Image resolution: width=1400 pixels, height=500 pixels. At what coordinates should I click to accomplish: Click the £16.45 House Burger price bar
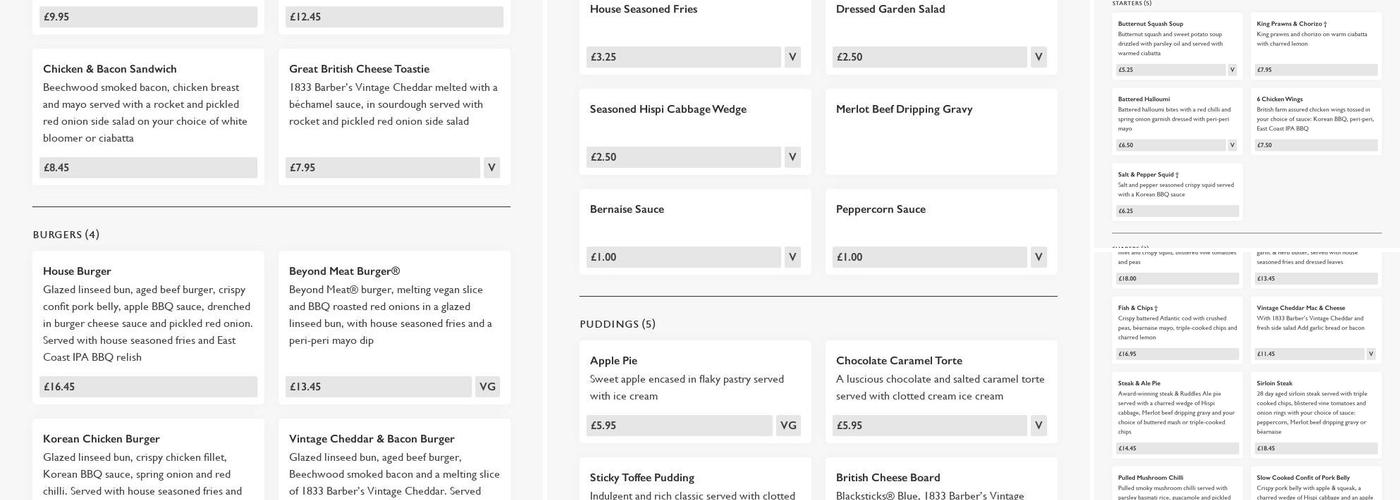point(148,387)
